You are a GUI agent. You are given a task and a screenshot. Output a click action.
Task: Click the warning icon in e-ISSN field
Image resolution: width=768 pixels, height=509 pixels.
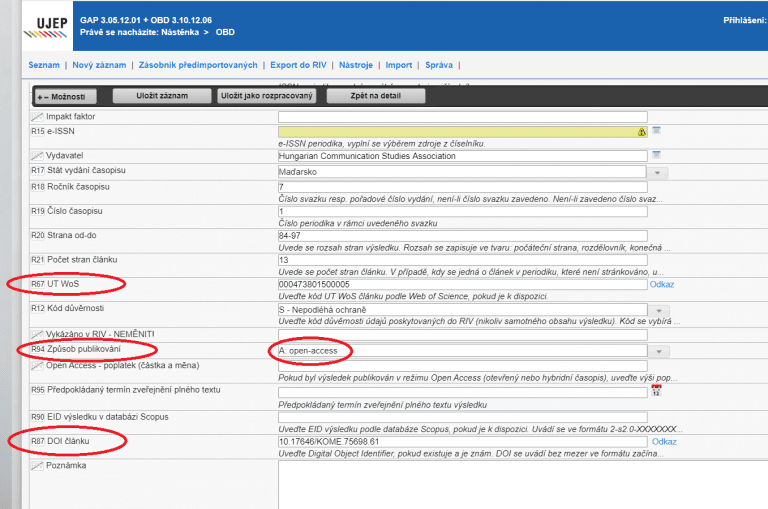[641, 131]
